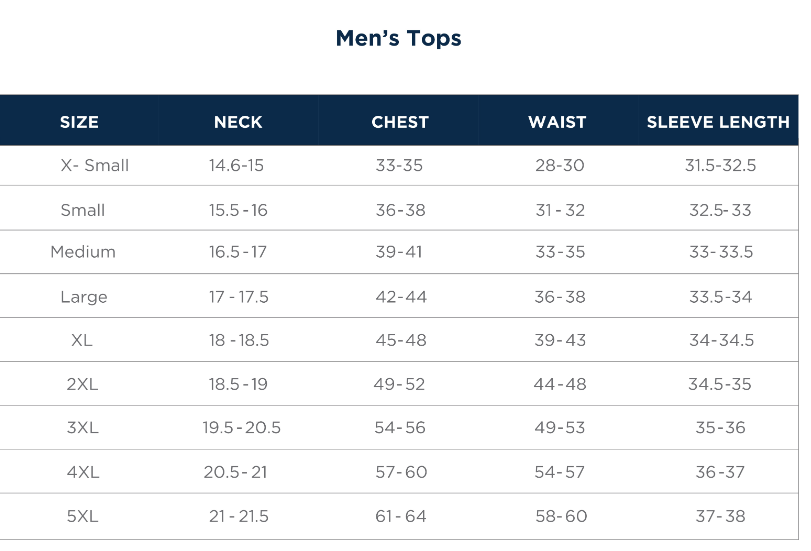Screen dimensions: 811x551
Task: Select the WAIST column header
Action: 557,123
